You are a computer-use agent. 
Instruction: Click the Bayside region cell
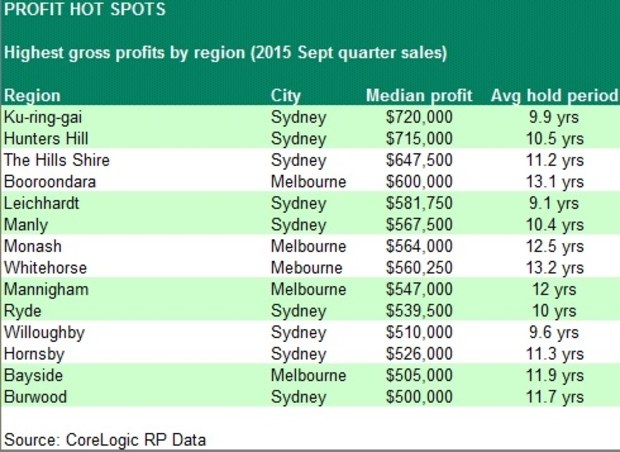[33, 376]
